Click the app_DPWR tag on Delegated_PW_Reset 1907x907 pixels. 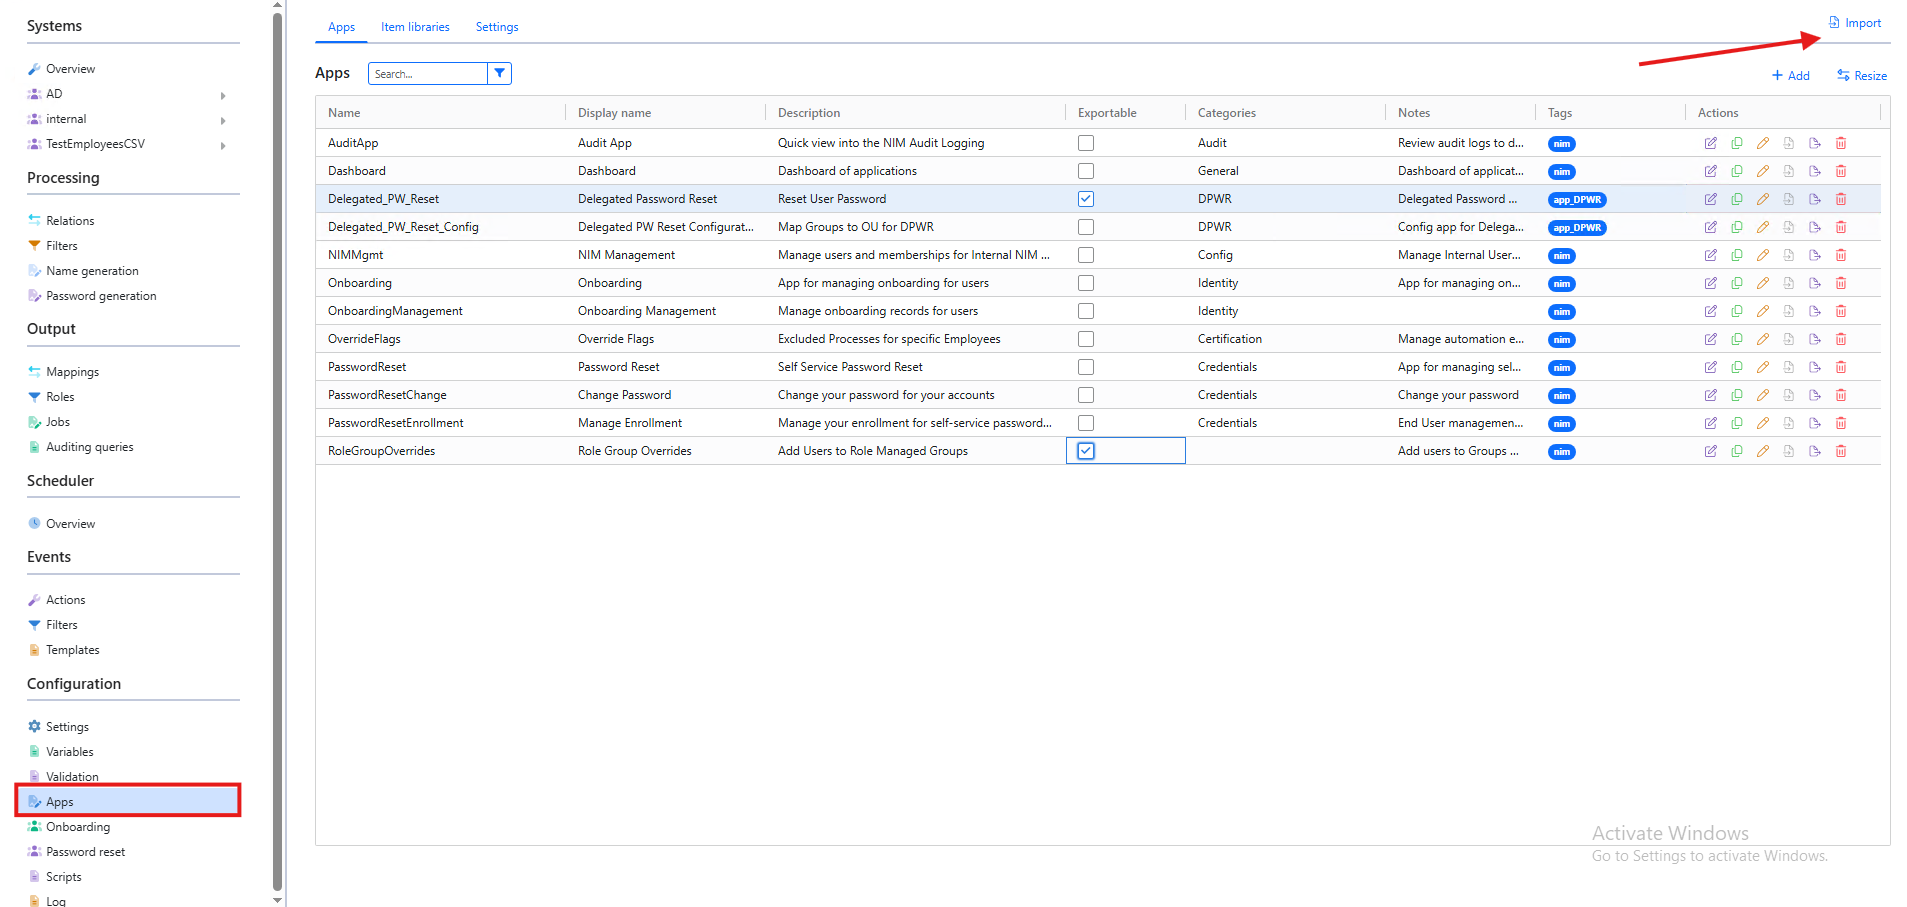click(x=1577, y=200)
